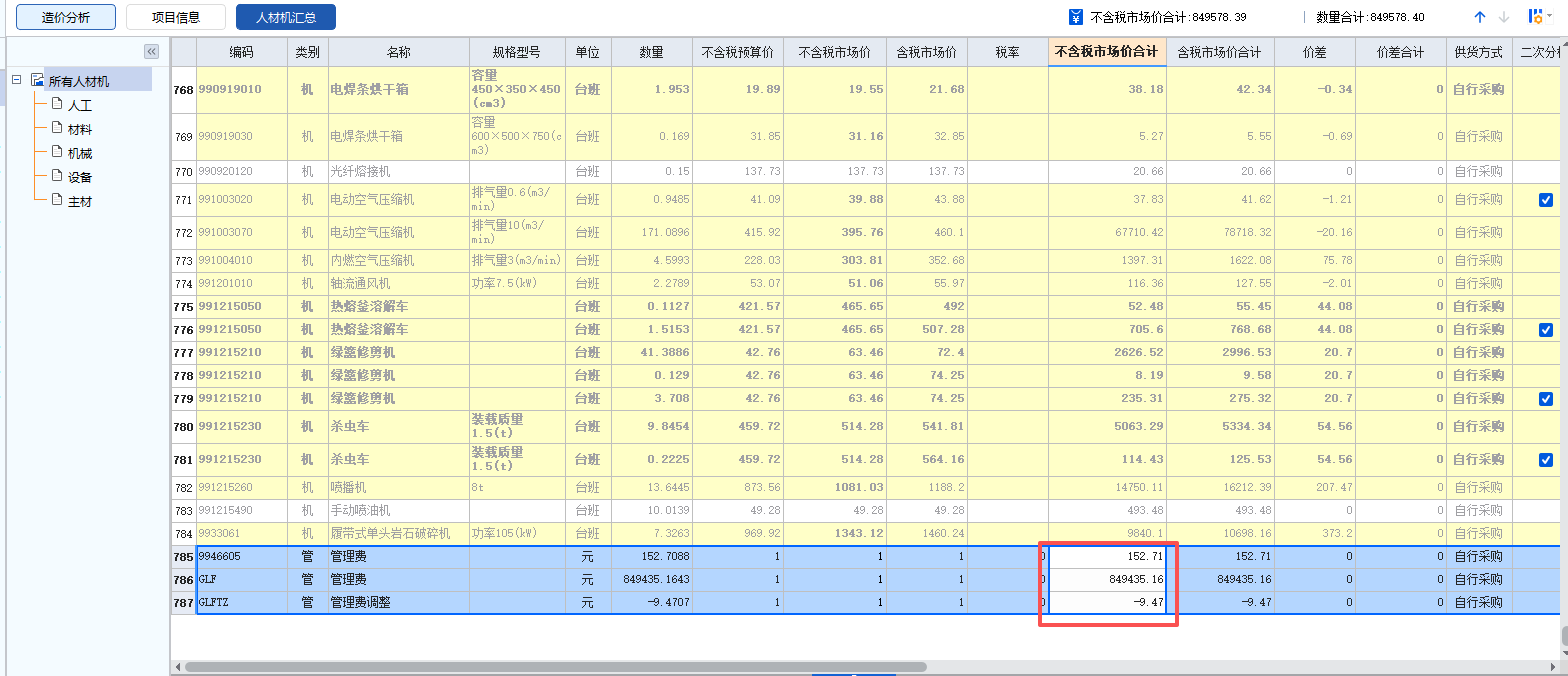Select the 人工 tree item

(80, 105)
